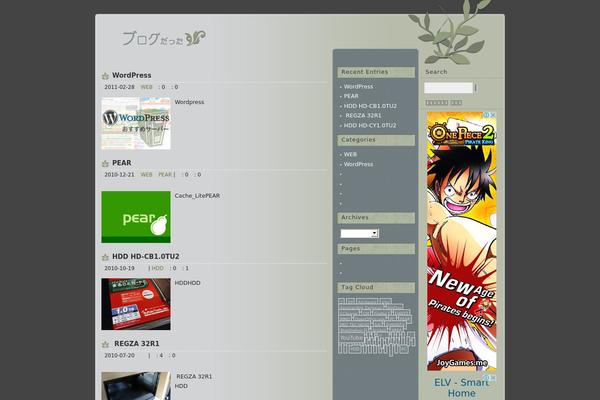This screenshot has height=400, width=600.
Task: Click the Archives heading
Action: coord(355,217)
